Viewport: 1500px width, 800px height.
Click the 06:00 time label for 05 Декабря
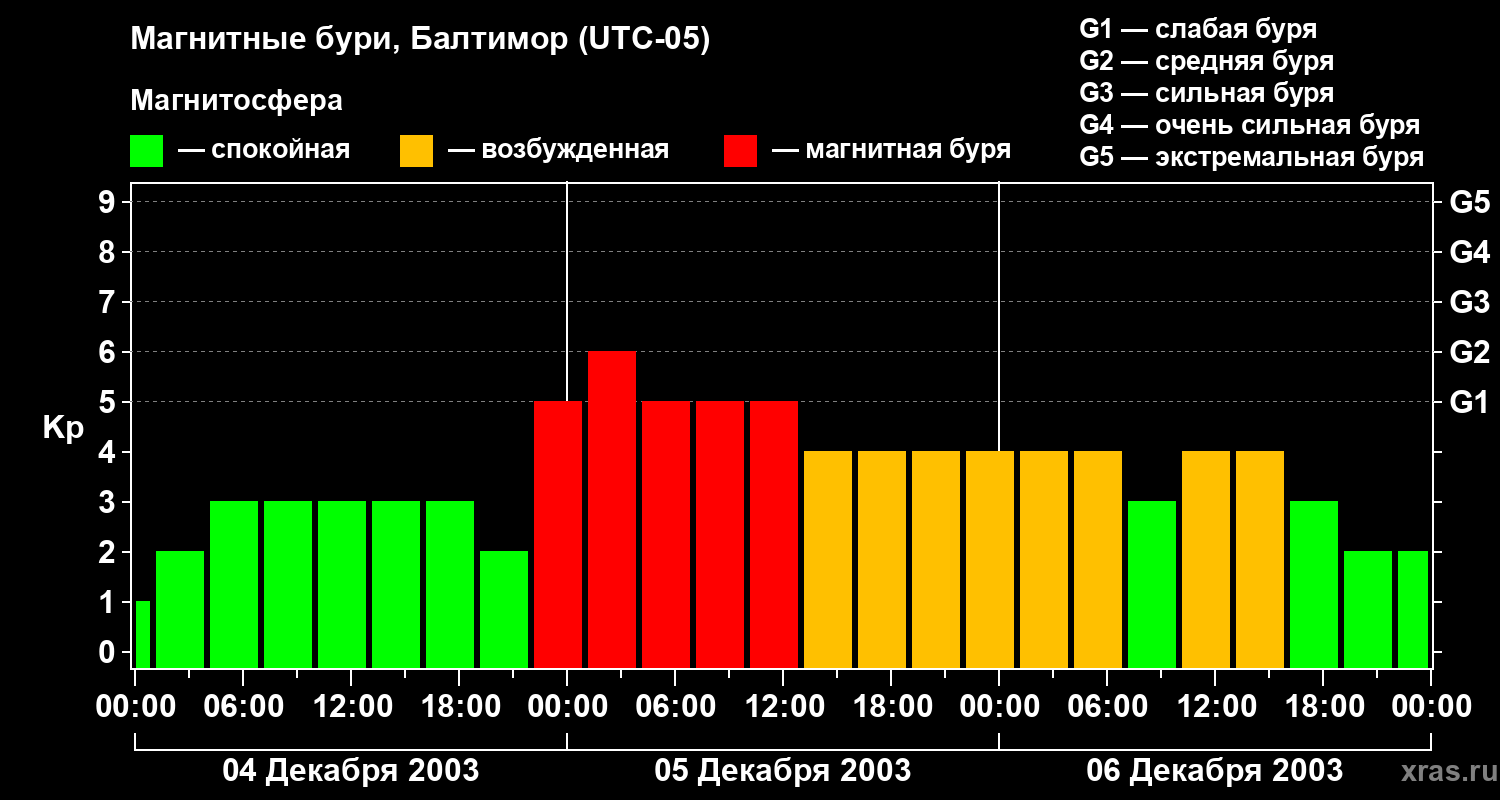coord(674,707)
